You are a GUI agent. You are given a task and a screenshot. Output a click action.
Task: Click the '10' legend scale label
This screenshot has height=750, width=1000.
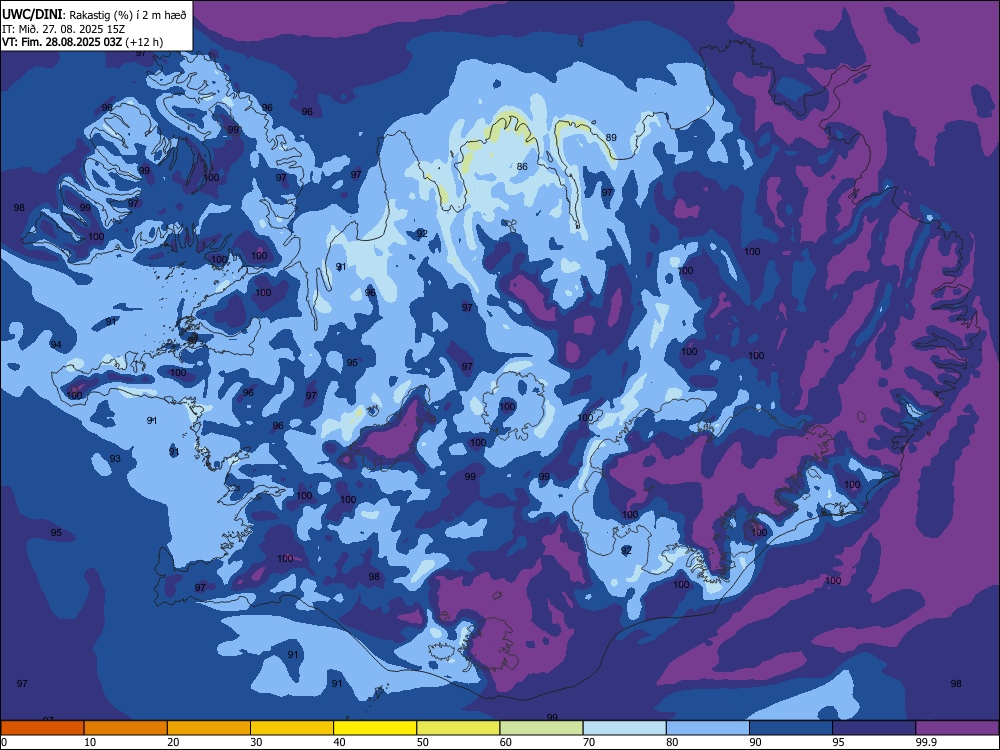(90, 742)
